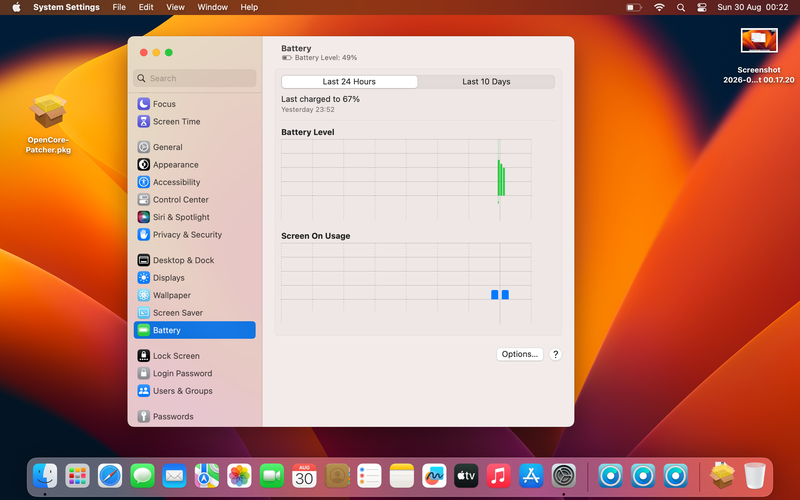Select Wallpaper settings item

tap(194, 295)
